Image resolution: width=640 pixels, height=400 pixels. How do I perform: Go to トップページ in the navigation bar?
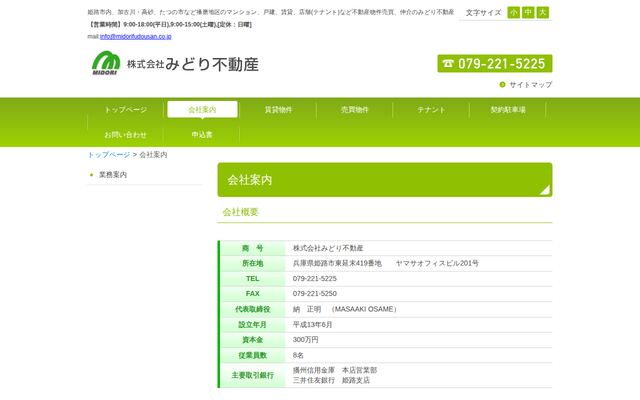pos(126,110)
